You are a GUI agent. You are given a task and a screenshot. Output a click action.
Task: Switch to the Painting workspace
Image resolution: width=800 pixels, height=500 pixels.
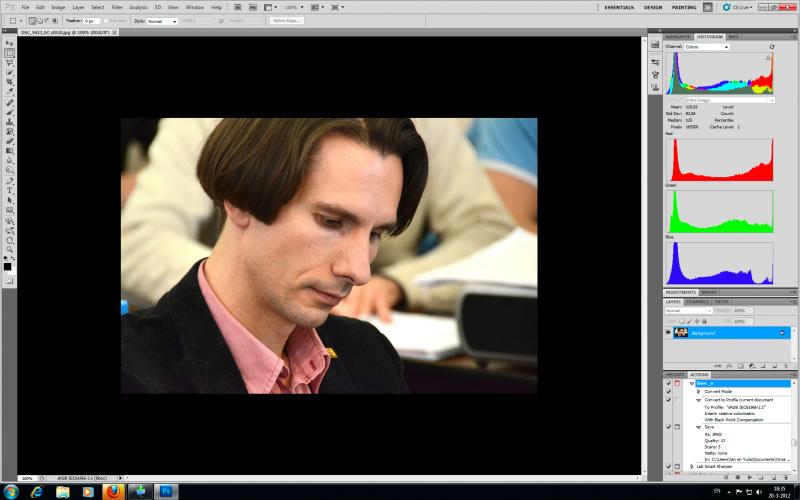pyautogui.click(x=684, y=7)
